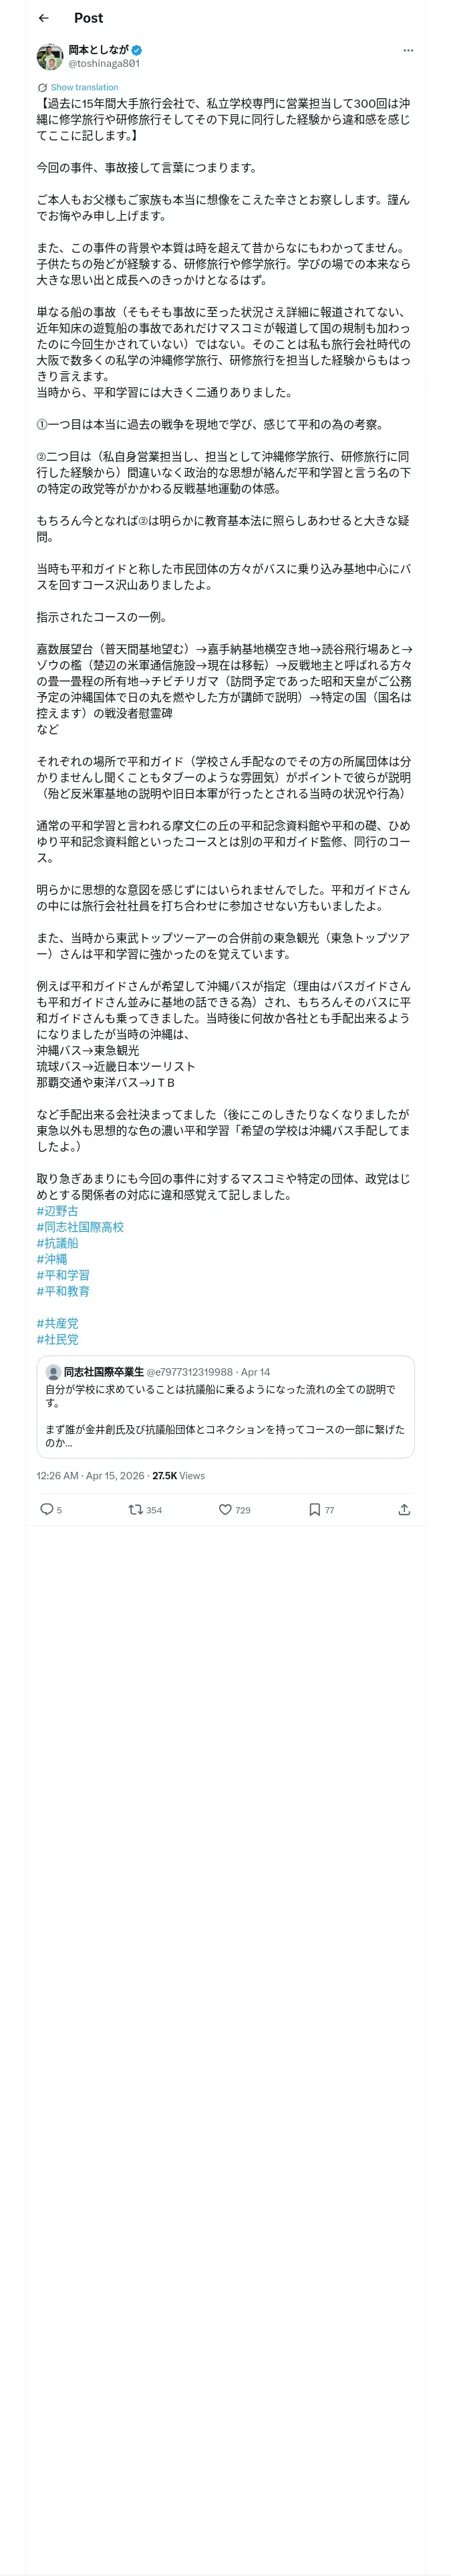Open the #平和学習 hashtag
This screenshot has width=451, height=2576.
(x=63, y=1274)
